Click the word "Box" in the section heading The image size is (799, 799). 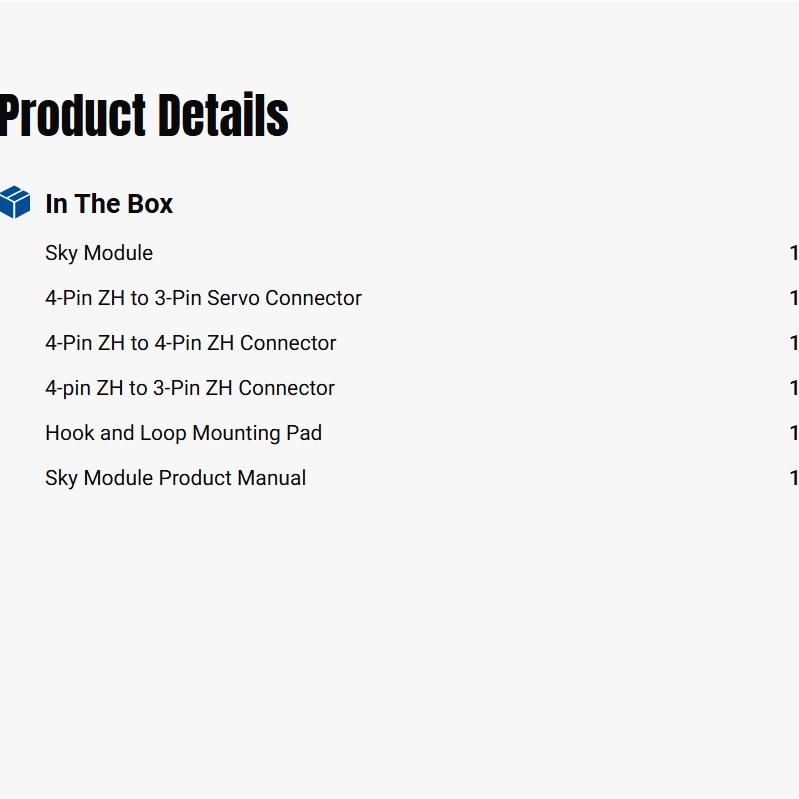tap(150, 204)
